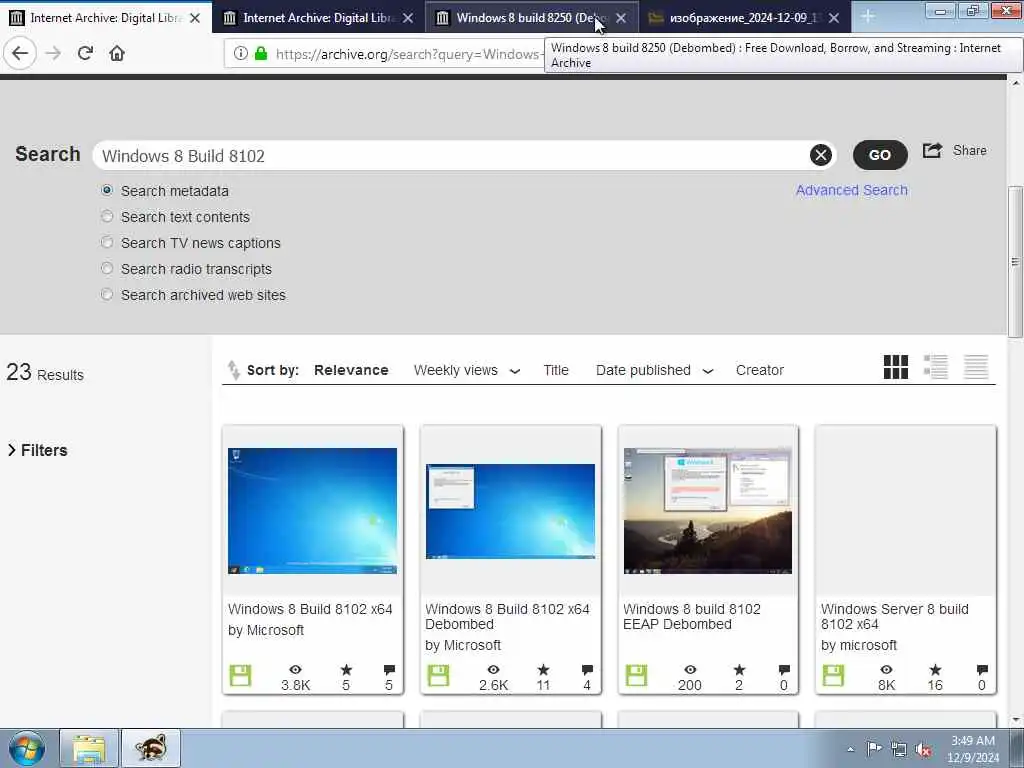Go back with the browser back arrow
1024x768 pixels.
tap(20, 53)
